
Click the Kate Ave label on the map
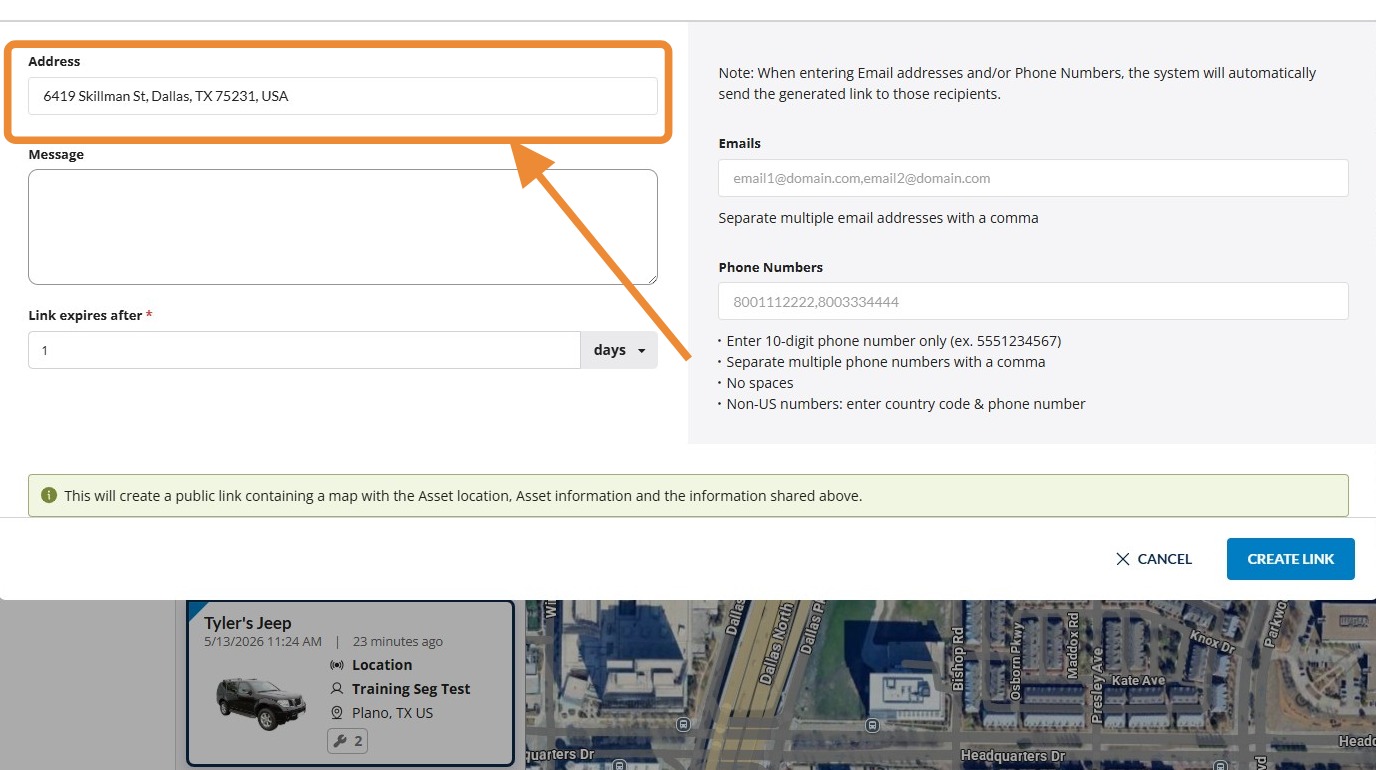(x=1139, y=680)
